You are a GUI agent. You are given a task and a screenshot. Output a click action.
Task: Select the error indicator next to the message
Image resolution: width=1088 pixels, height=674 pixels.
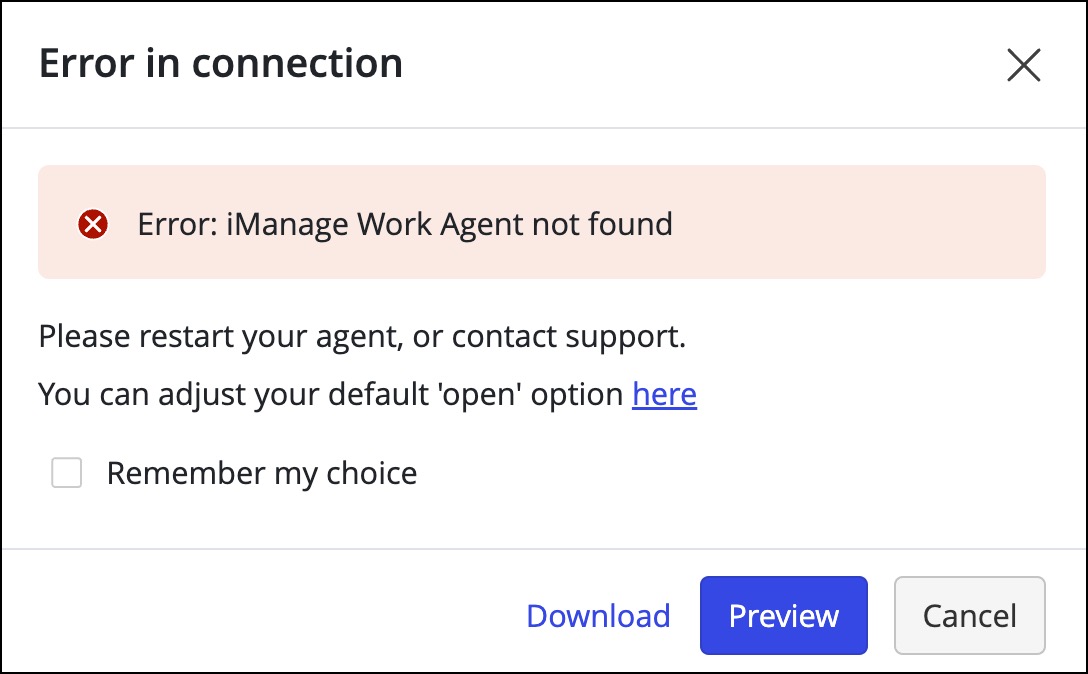point(92,222)
